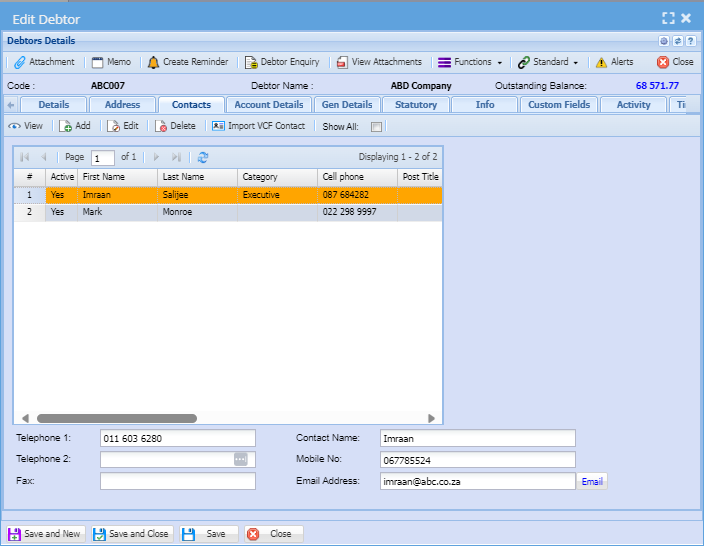The height and width of the screenshot is (546, 704).
Task: Open the Custom Fields tab
Action: tap(559, 105)
